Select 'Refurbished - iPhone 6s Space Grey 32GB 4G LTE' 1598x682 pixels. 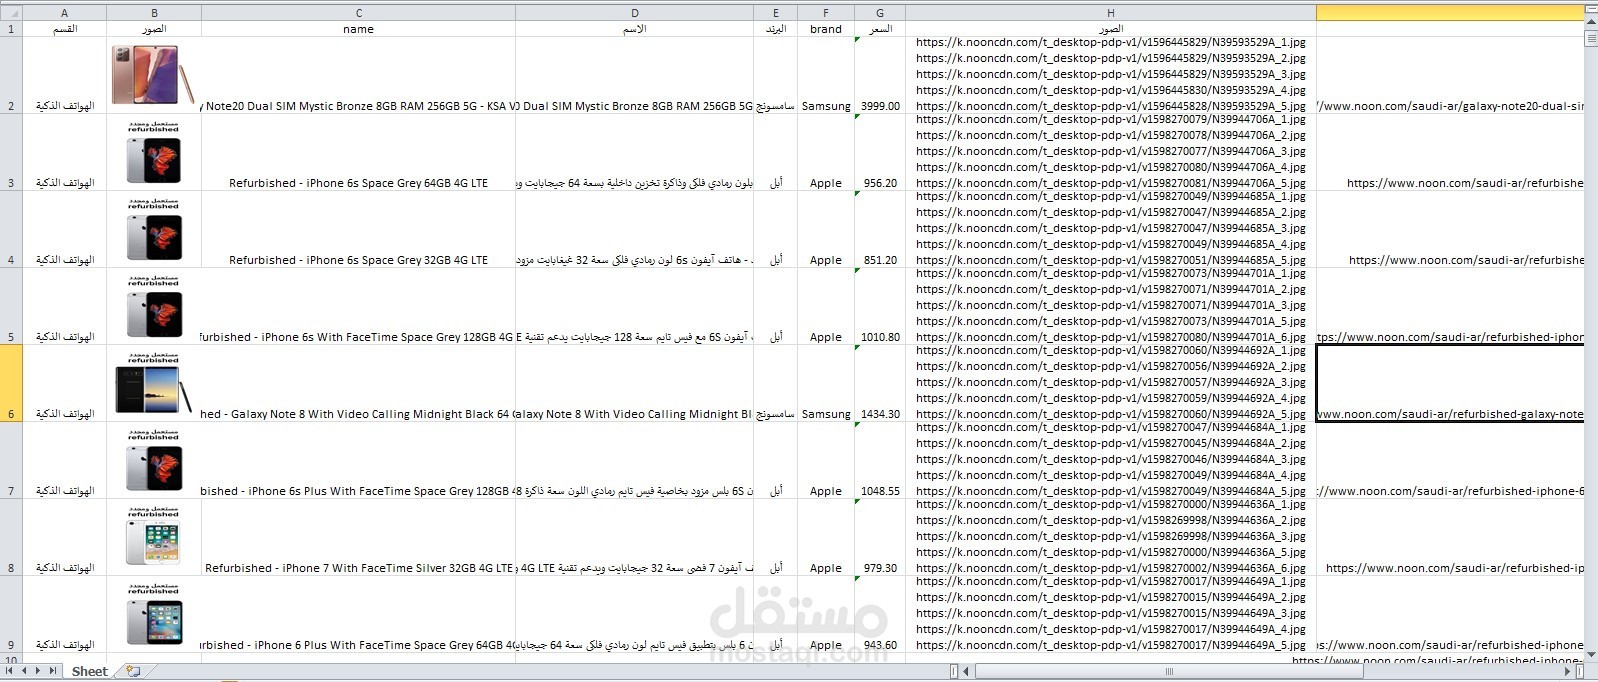point(359,230)
